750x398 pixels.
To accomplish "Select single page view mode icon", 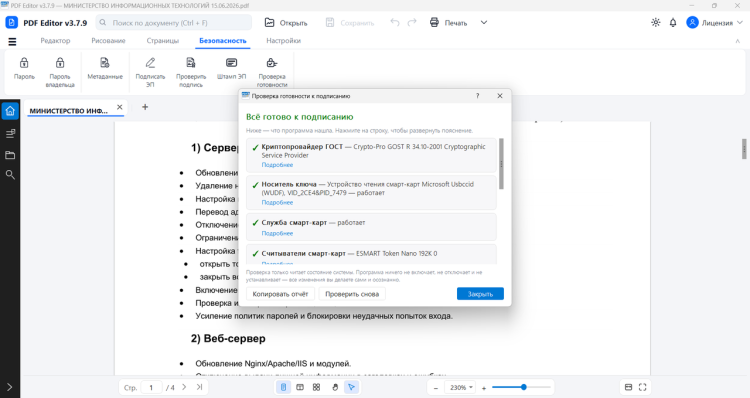I will pyautogui.click(x=283, y=387).
